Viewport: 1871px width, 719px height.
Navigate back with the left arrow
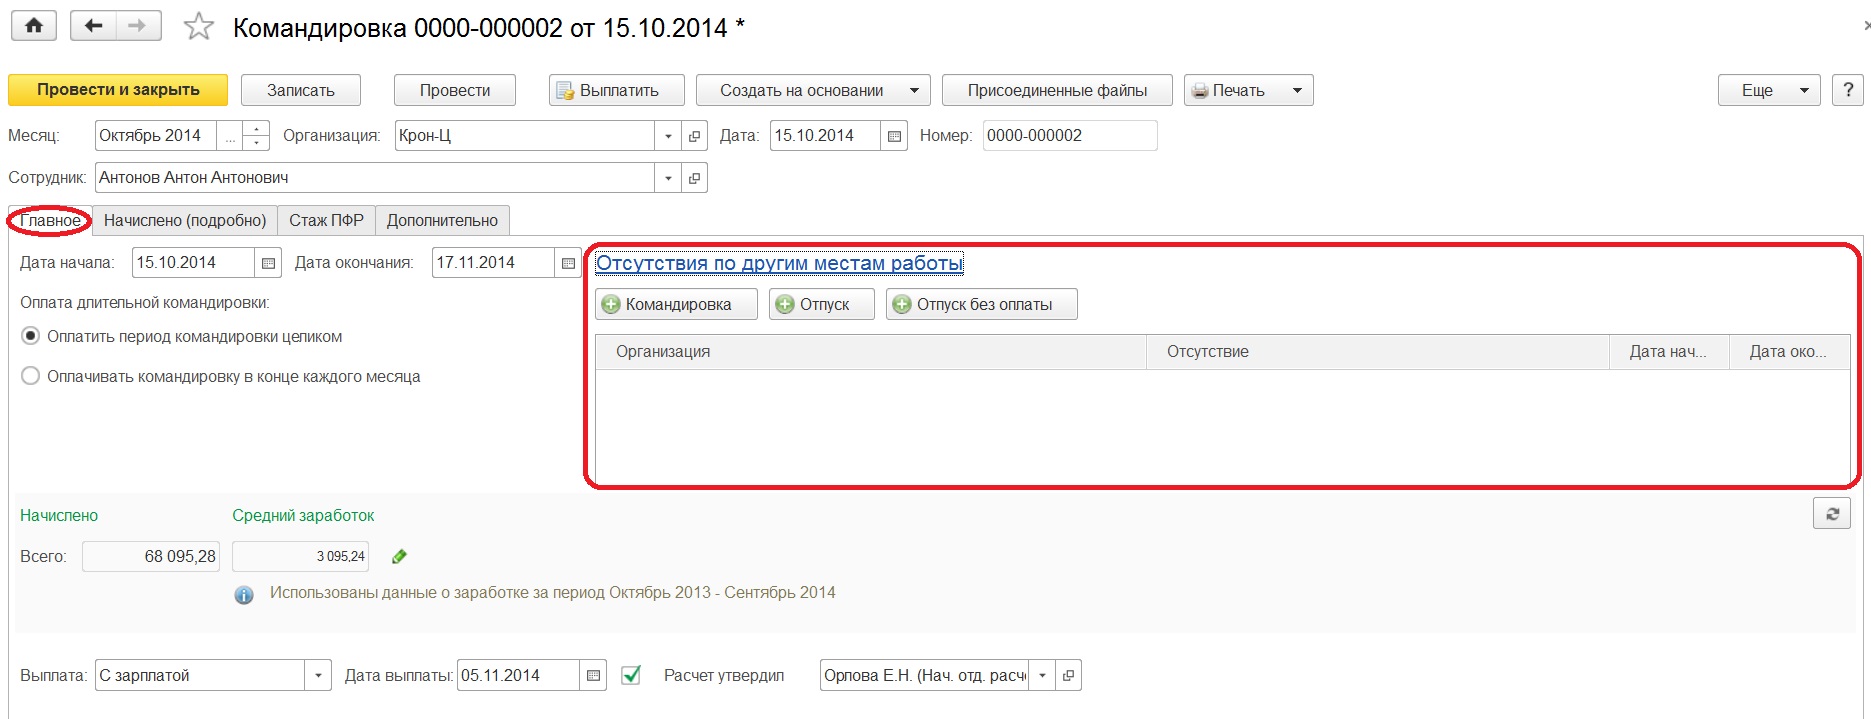[94, 26]
